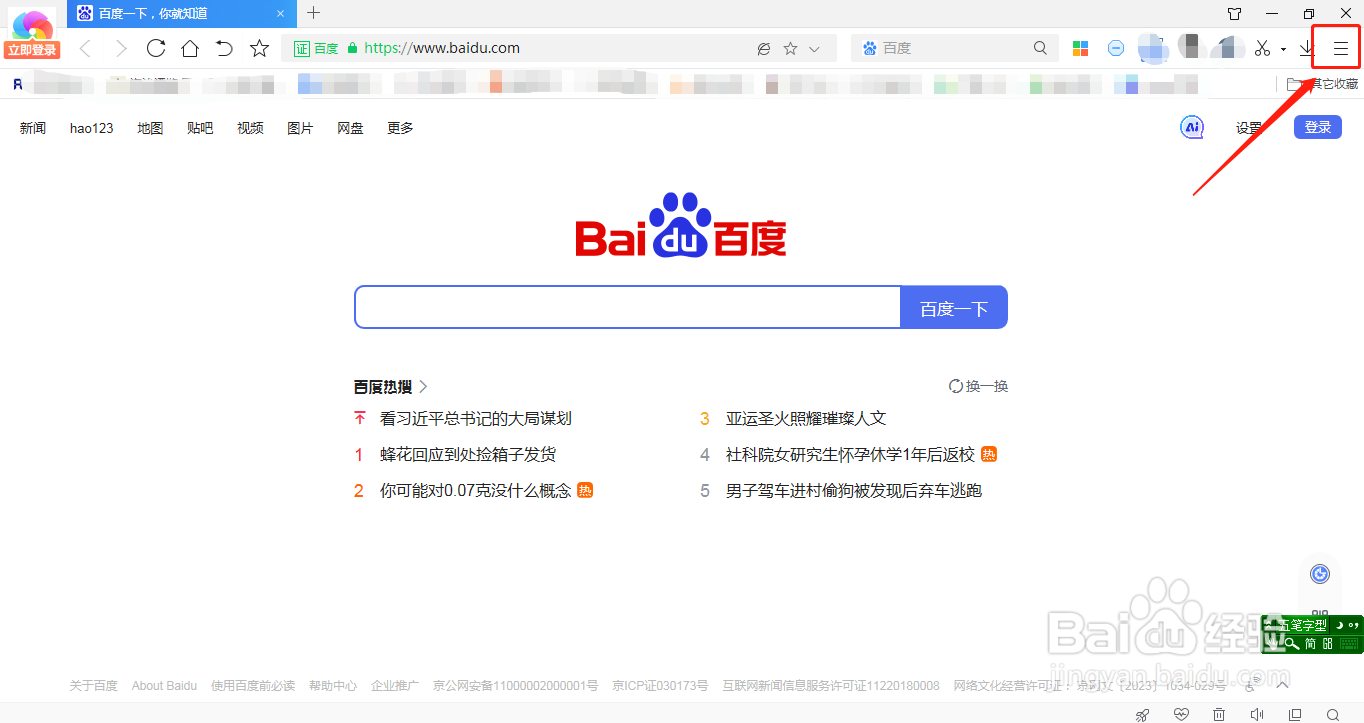1364x723 pixels.
Task: Click the 新闻 navigation link
Action: pyautogui.click(x=33, y=128)
